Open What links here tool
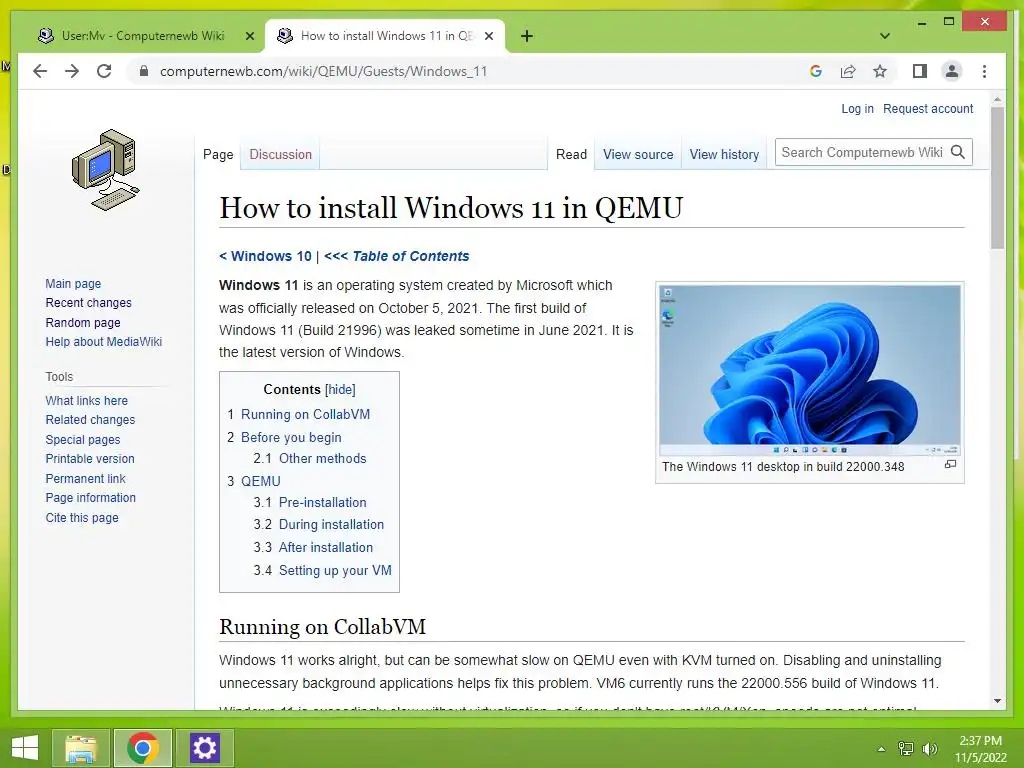 pyautogui.click(x=86, y=400)
